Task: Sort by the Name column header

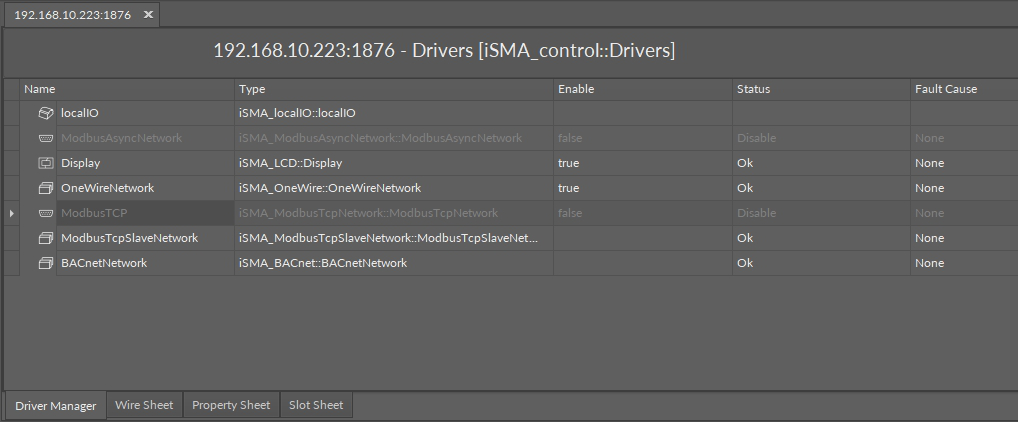Action: (x=40, y=89)
